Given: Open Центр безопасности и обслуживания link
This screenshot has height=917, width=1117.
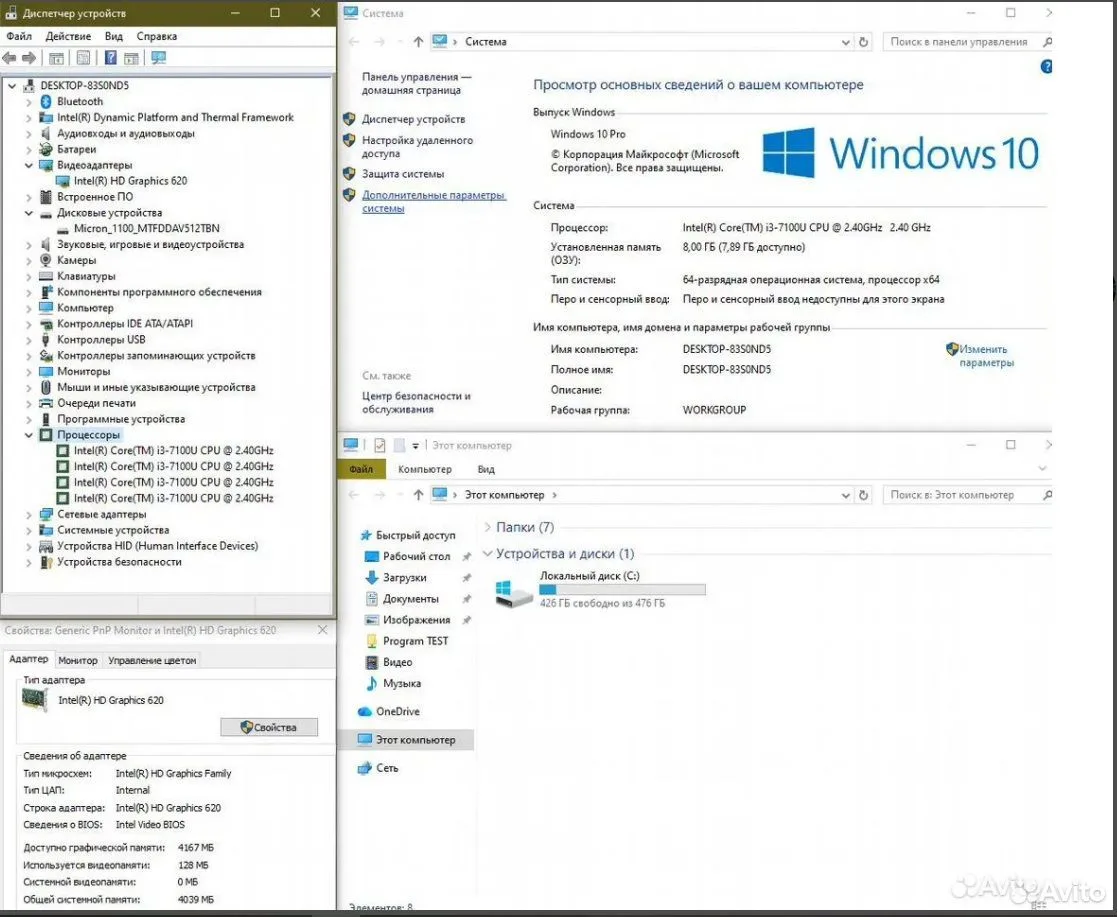Looking at the screenshot, I should coord(416,403).
